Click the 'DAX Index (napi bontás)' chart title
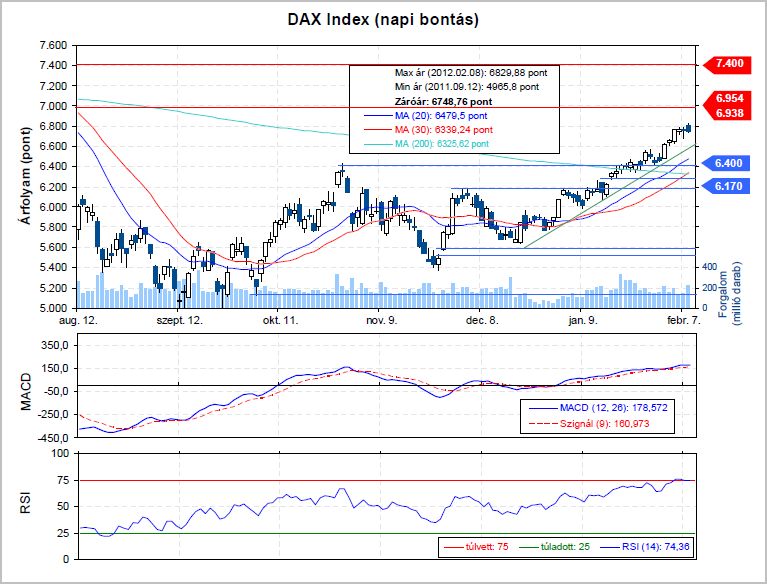The width and height of the screenshot is (767, 584). point(383,20)
